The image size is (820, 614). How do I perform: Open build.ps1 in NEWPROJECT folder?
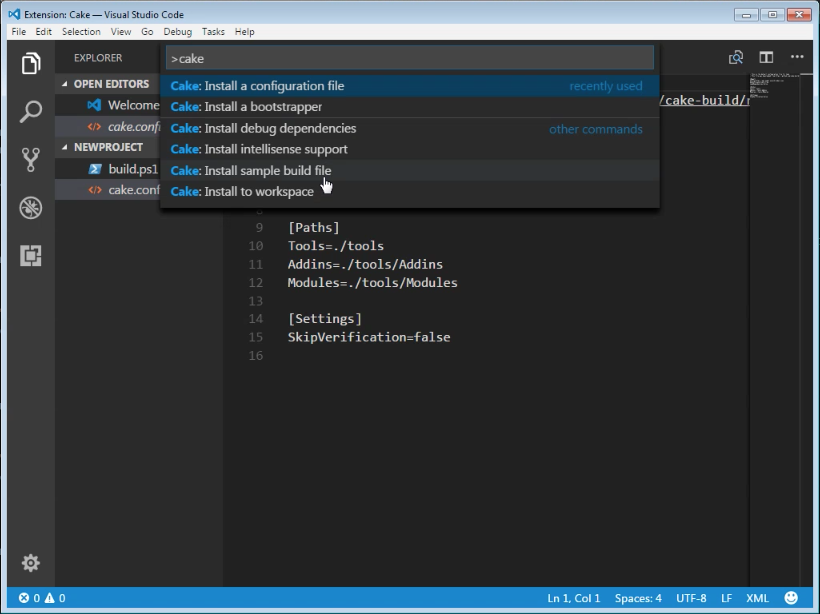point(133,169)
